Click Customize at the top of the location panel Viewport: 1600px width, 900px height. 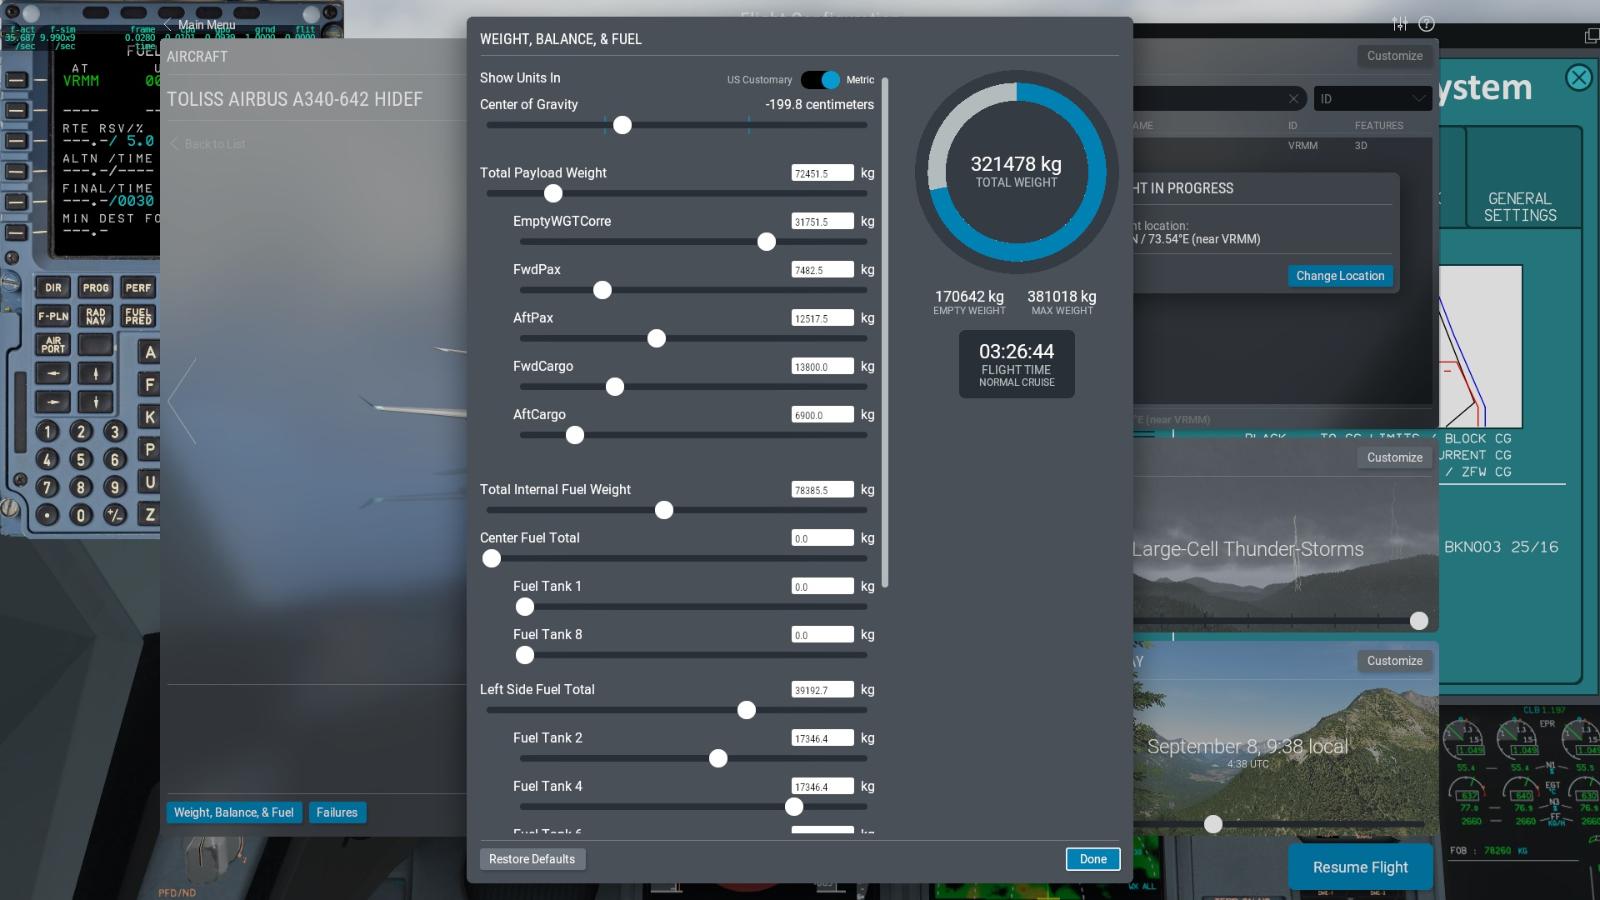click(x=1395, y=56)
